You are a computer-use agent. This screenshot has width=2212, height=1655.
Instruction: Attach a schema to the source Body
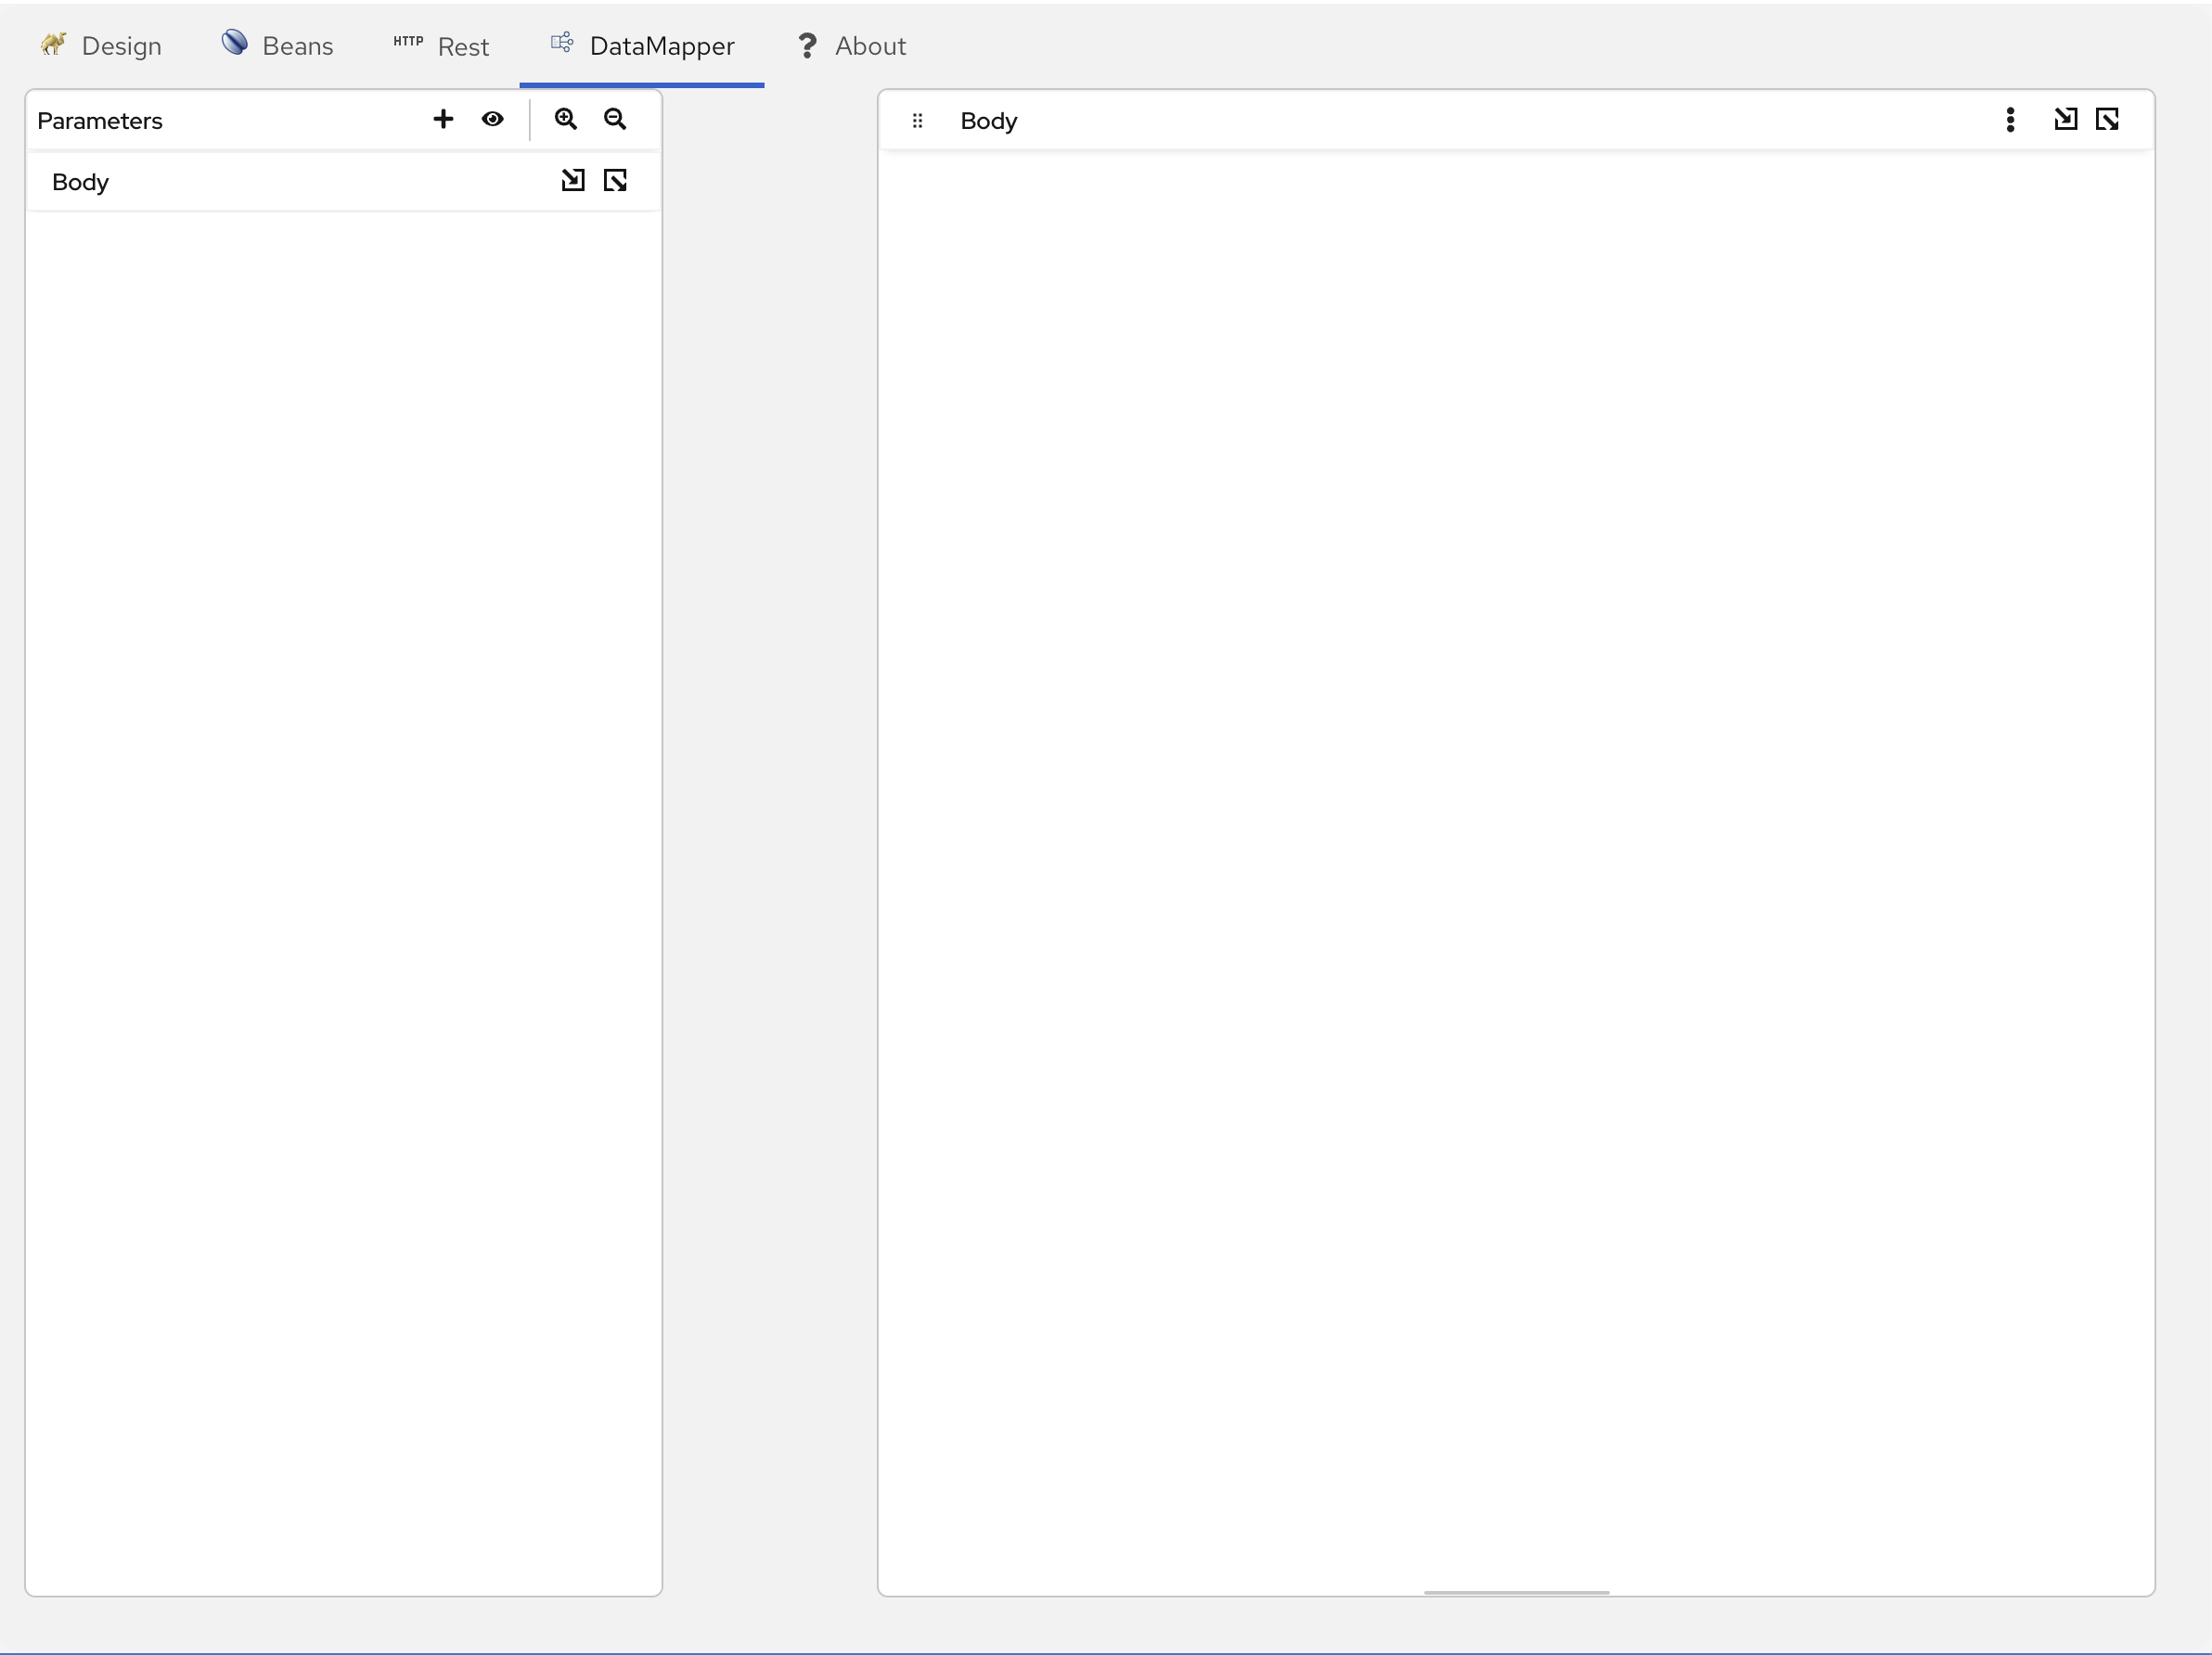tap(572, 181)
